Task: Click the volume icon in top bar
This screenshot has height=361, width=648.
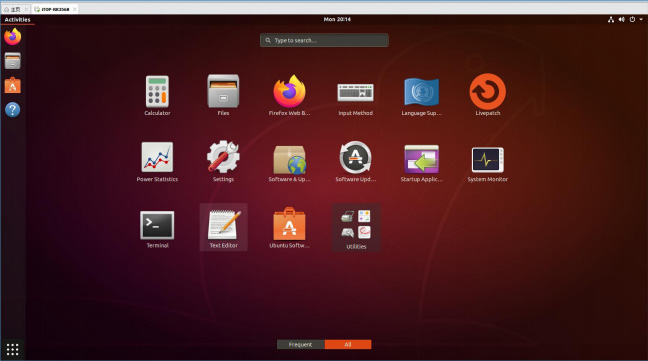Action: coord(622,19)
